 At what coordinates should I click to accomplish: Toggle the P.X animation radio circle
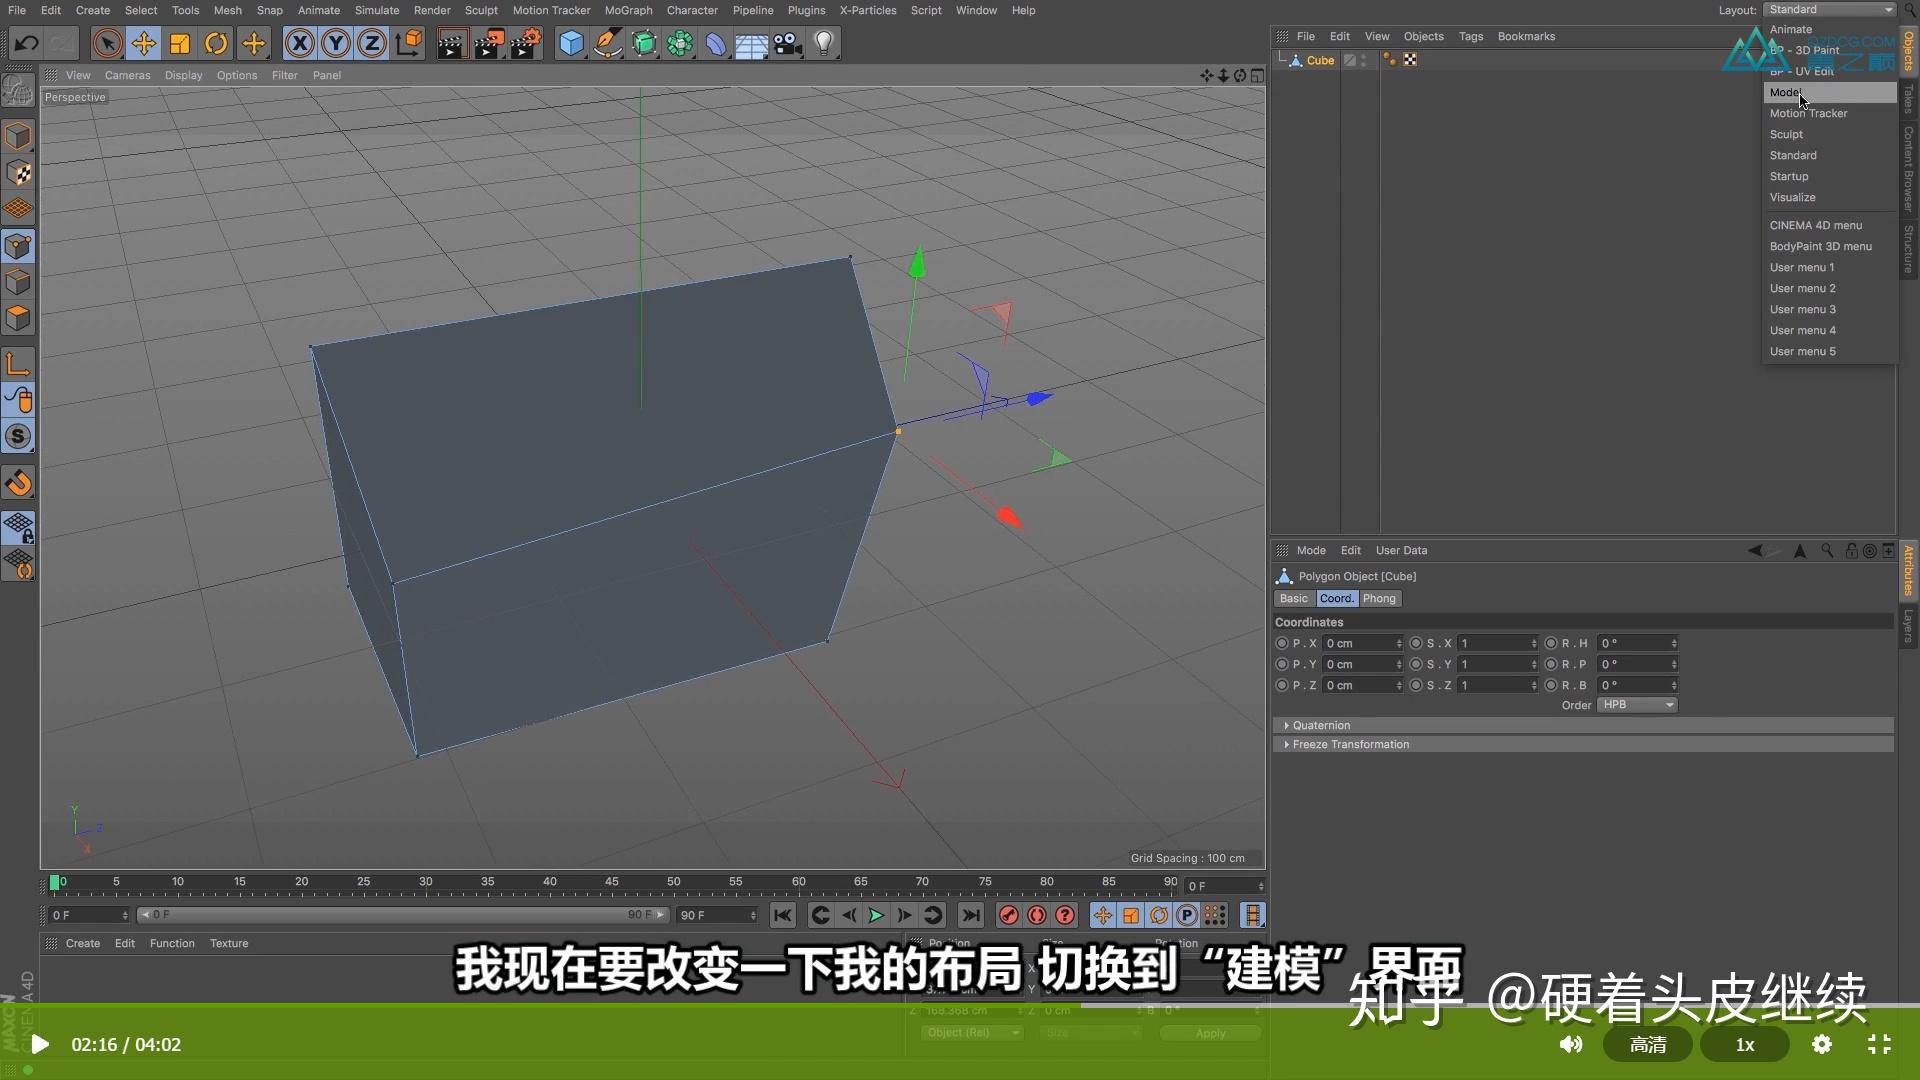1282,643
